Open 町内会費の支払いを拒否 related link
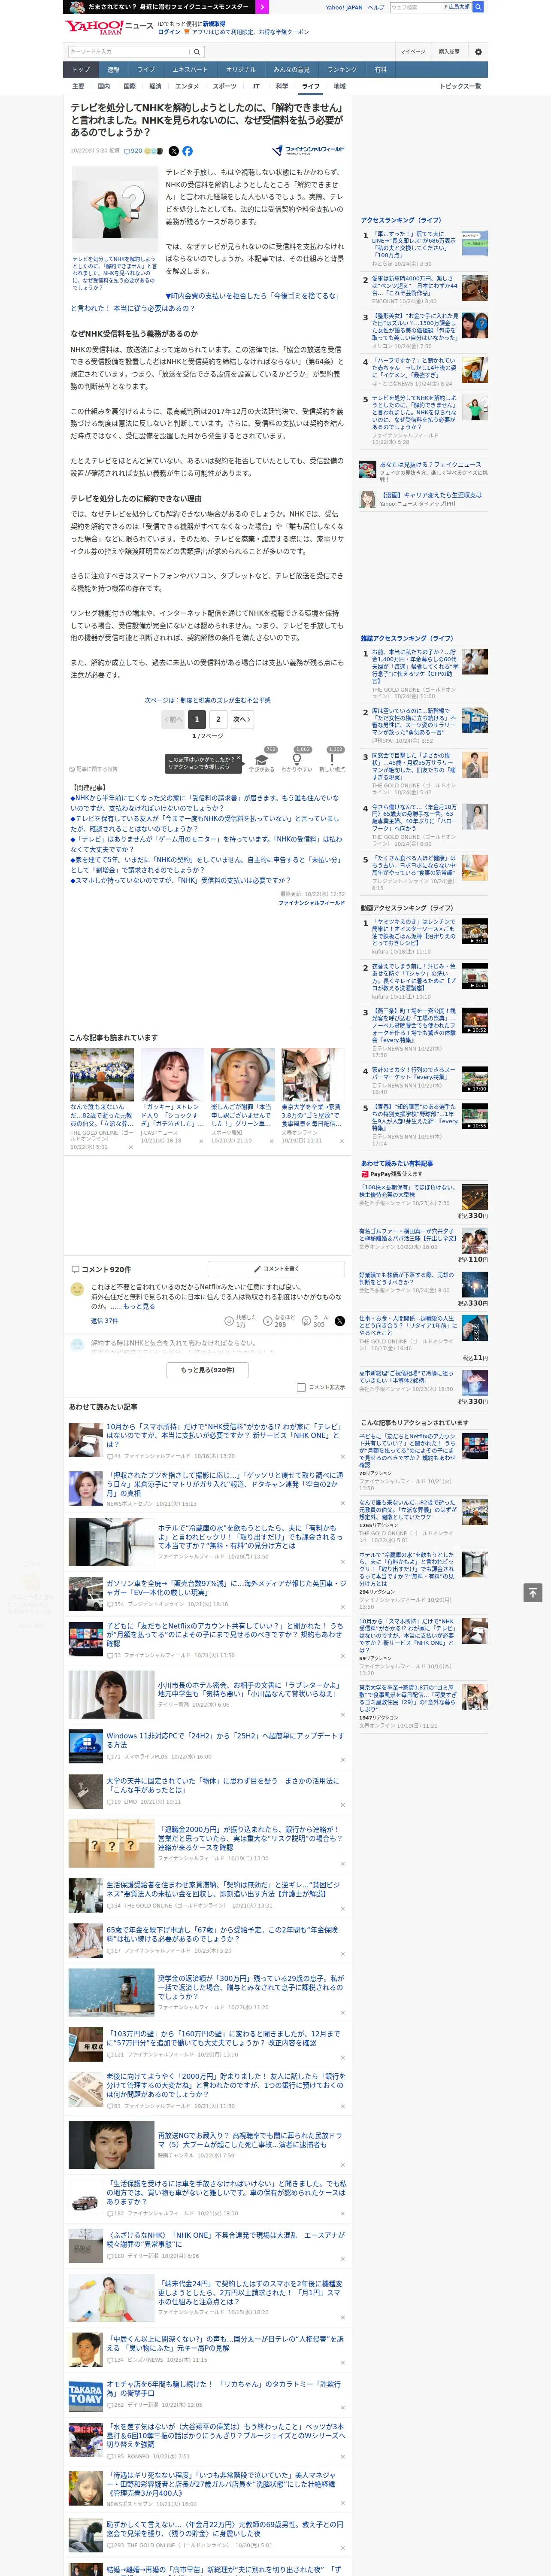The height and width of the screenshot is (2576, 551). [x=205, y=302]
